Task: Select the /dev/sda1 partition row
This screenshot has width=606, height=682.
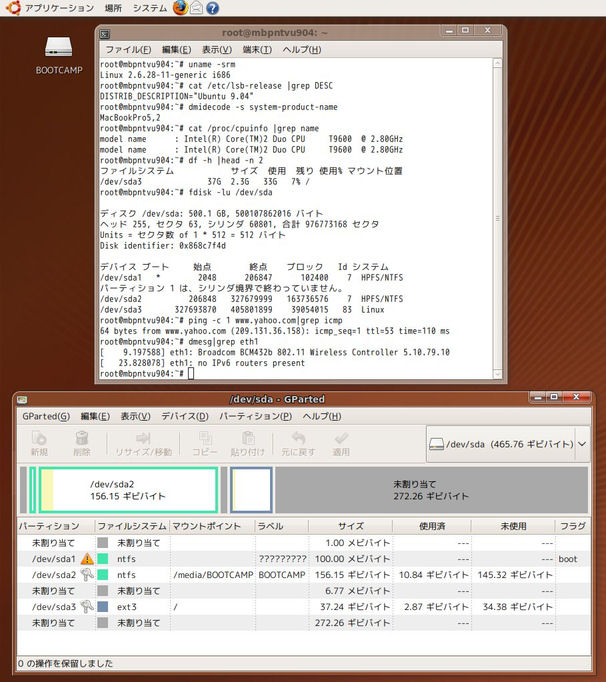Action: pyautogui.click(x=304, y=558)
